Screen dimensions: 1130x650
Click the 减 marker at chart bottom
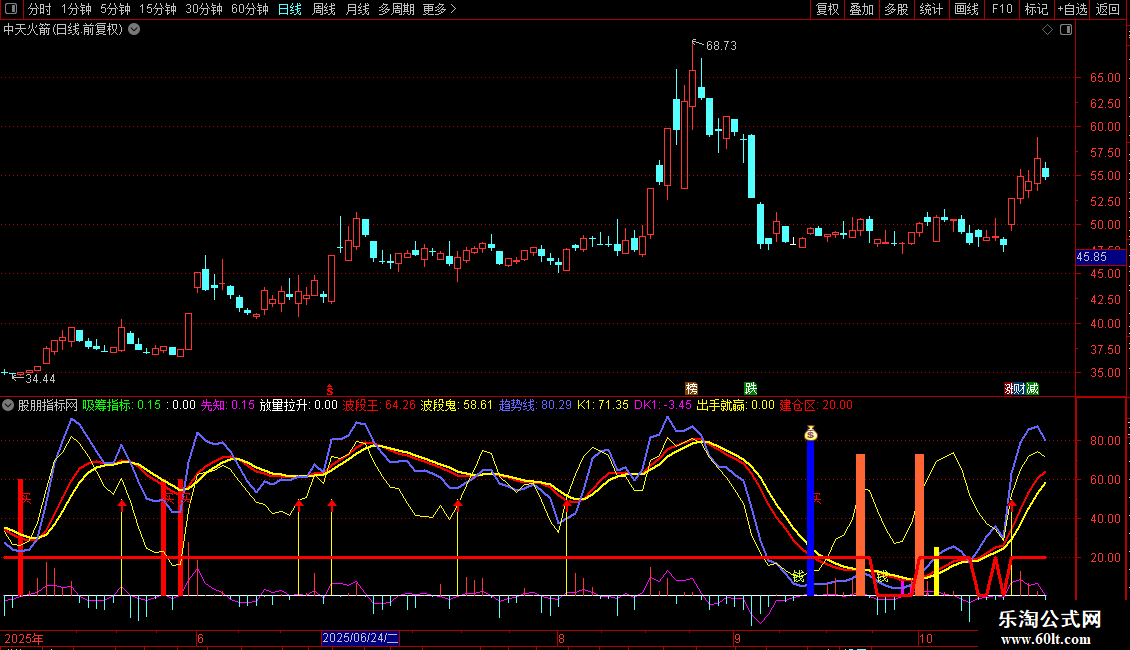pos(1033,388)
